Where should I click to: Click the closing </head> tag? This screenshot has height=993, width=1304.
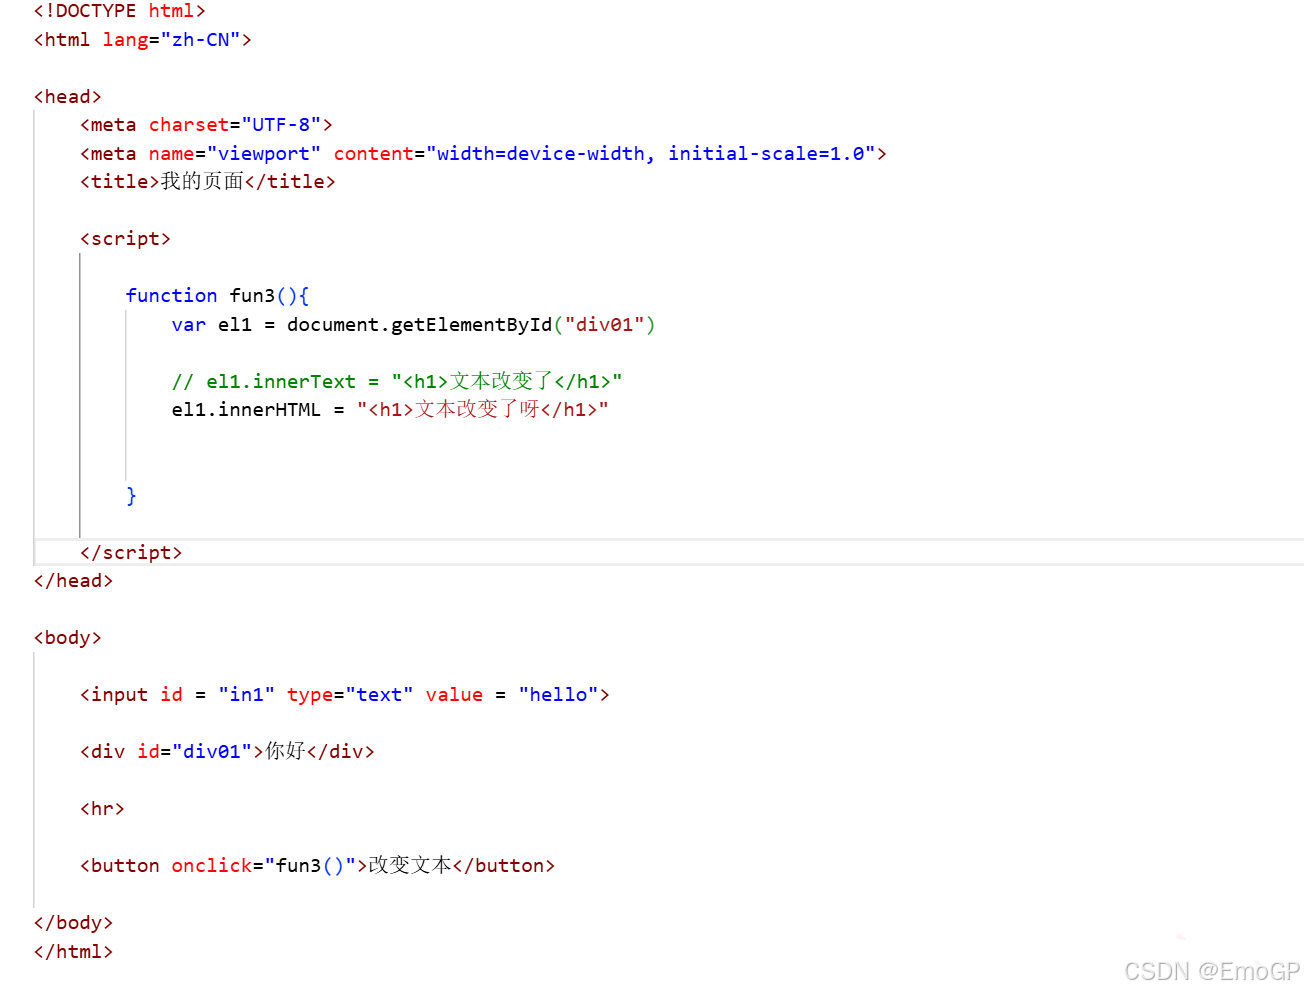coord(73,581)
